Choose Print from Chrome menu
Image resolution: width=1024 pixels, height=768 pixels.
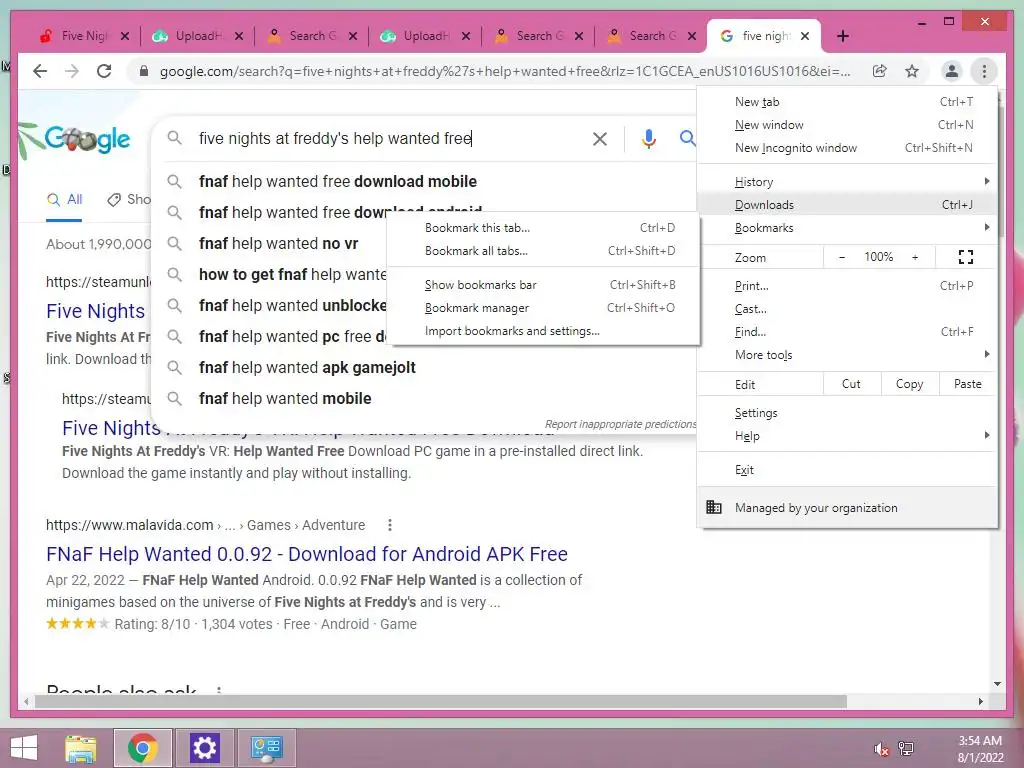click(847, 285)
